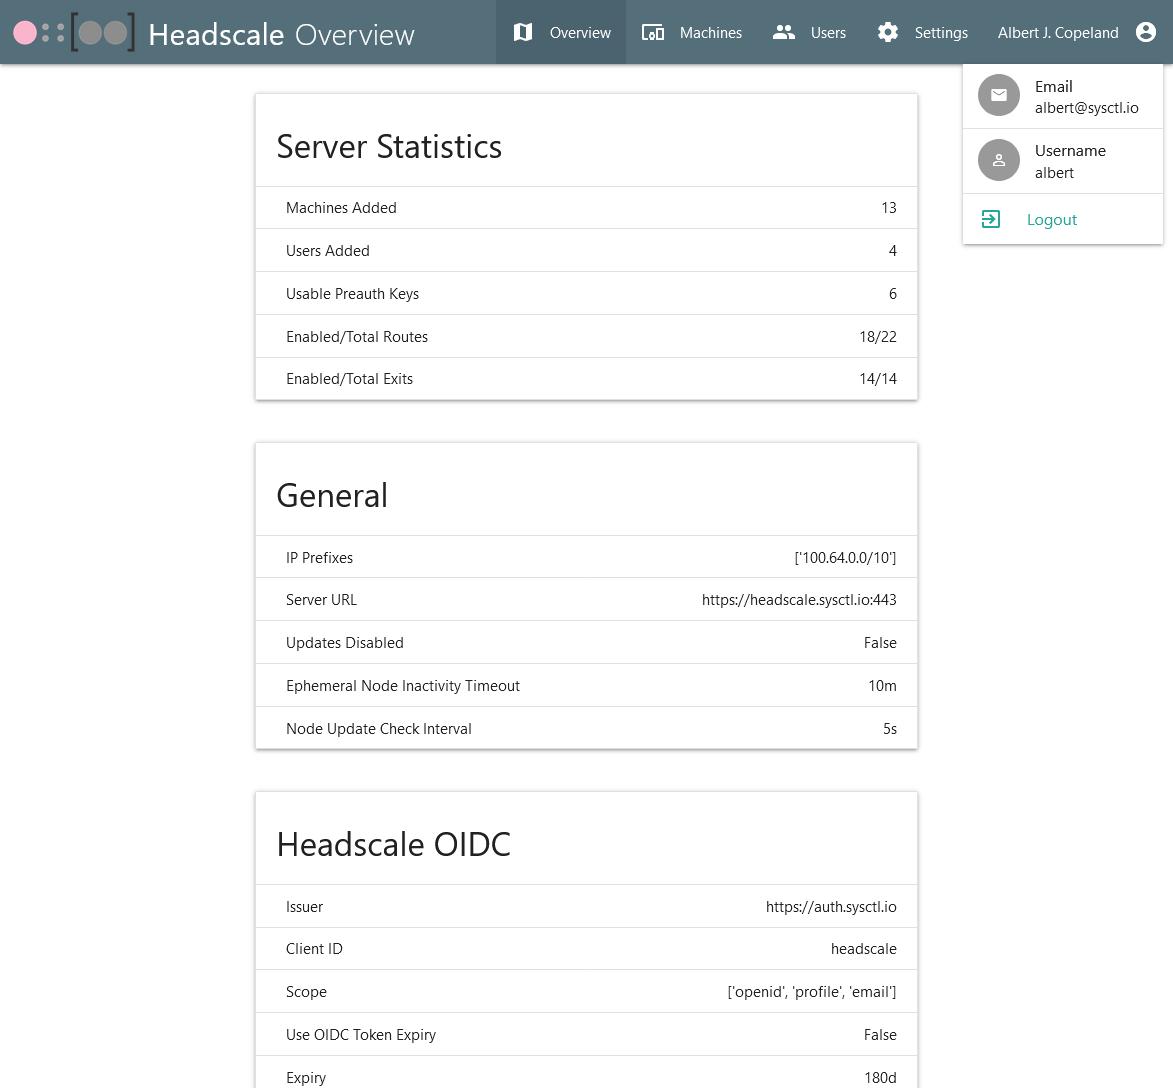The height and width of the screenshot is (1088, 1173).
Task: Click the Machines devices icon
Action: click(653, 33)
